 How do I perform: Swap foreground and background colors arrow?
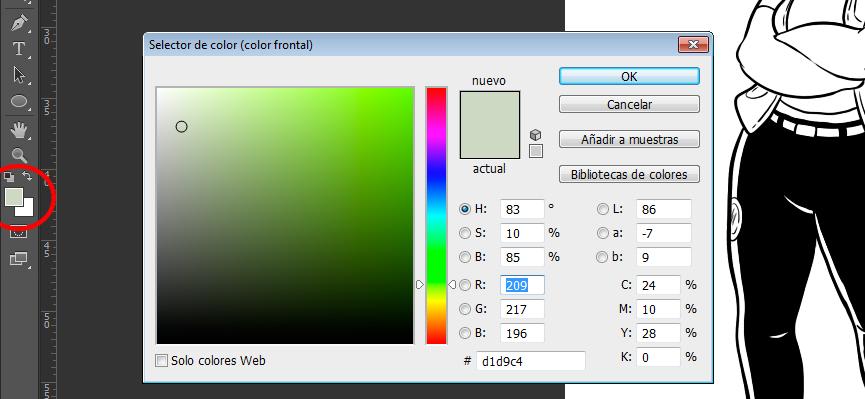pyautogui.click(x=27, y=177)
